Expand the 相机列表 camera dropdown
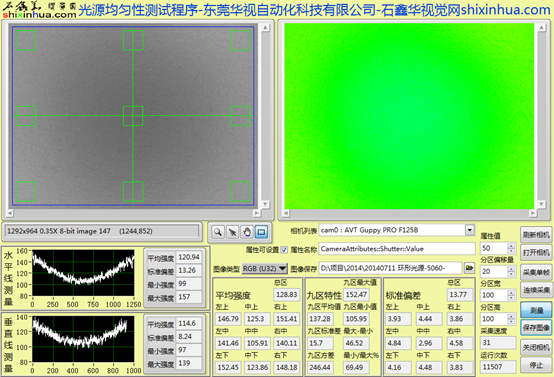This screenshot has height=377, width=554. [x=469, y=230]
